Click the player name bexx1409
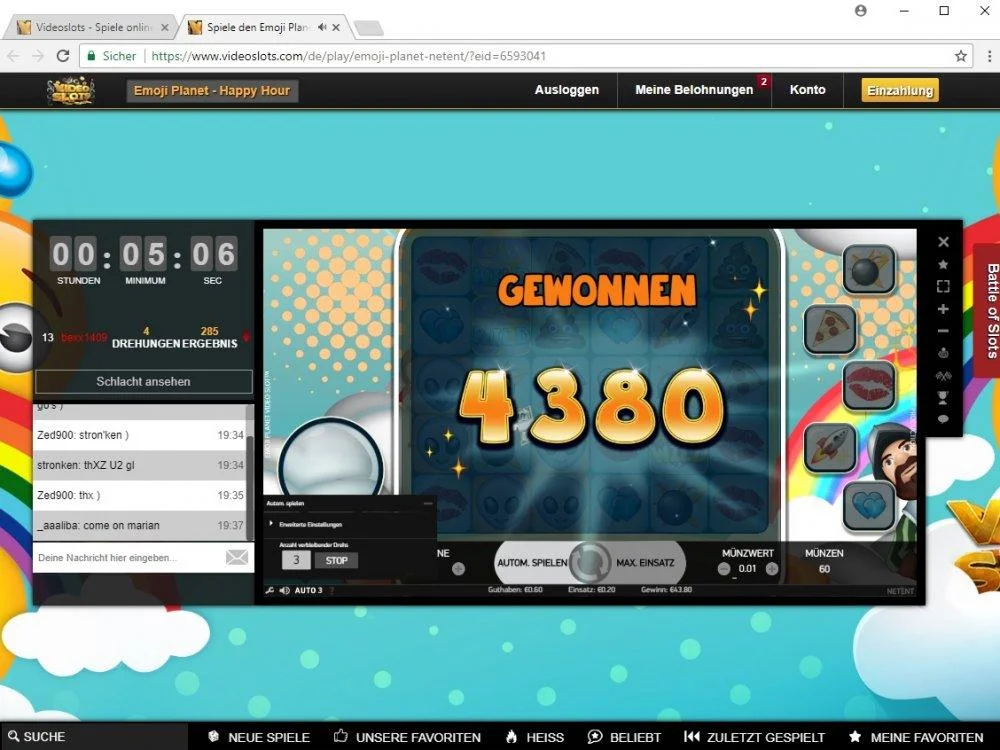The height and width of the screenshot is (750, 1000). [x=84, y=337]
